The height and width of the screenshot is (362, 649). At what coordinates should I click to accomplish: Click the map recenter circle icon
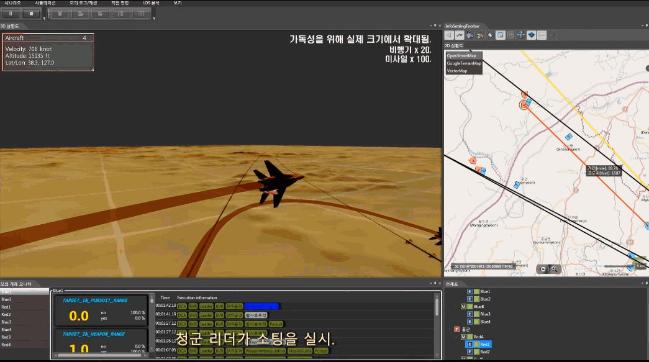point(543,269)
